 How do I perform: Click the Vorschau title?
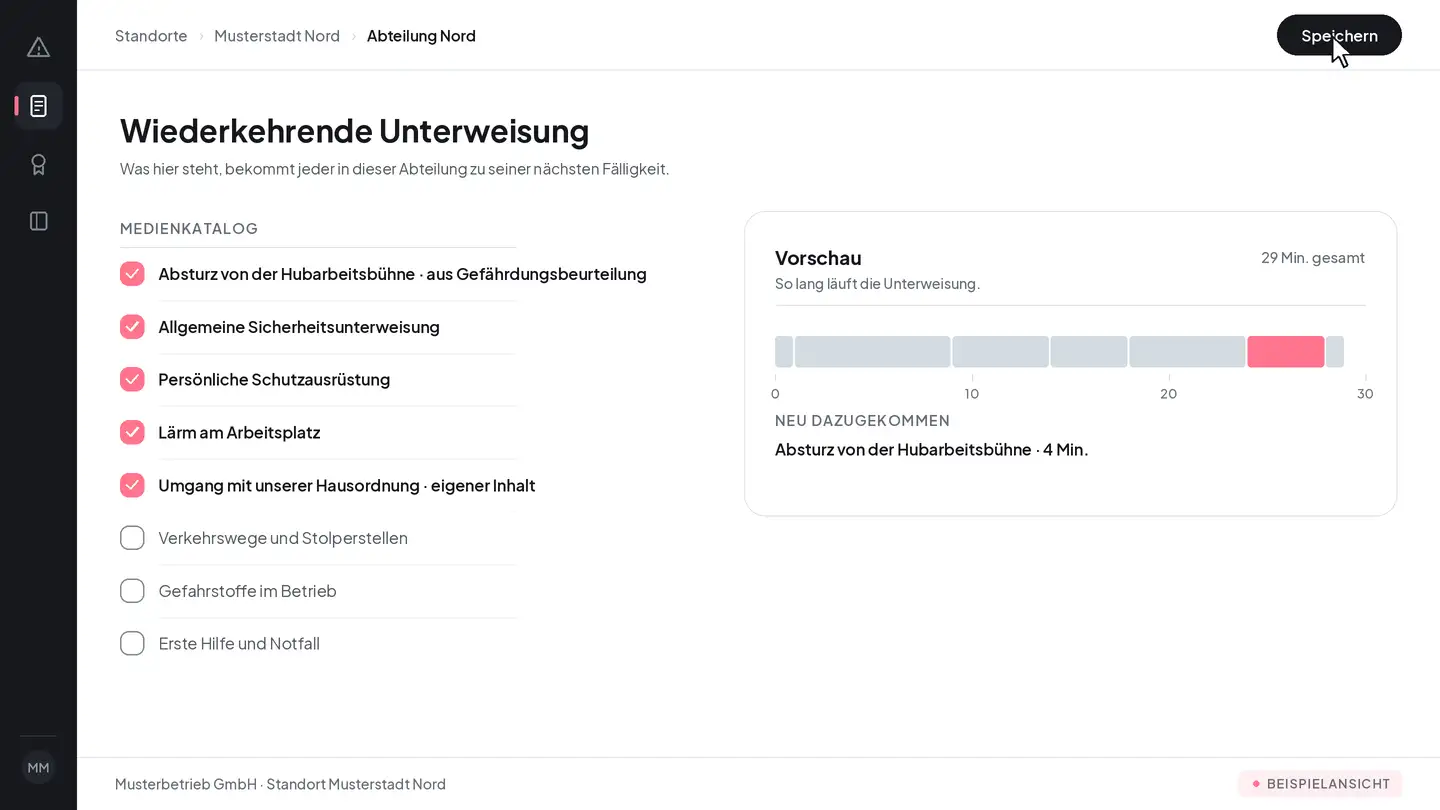click(x=818, y=258)
